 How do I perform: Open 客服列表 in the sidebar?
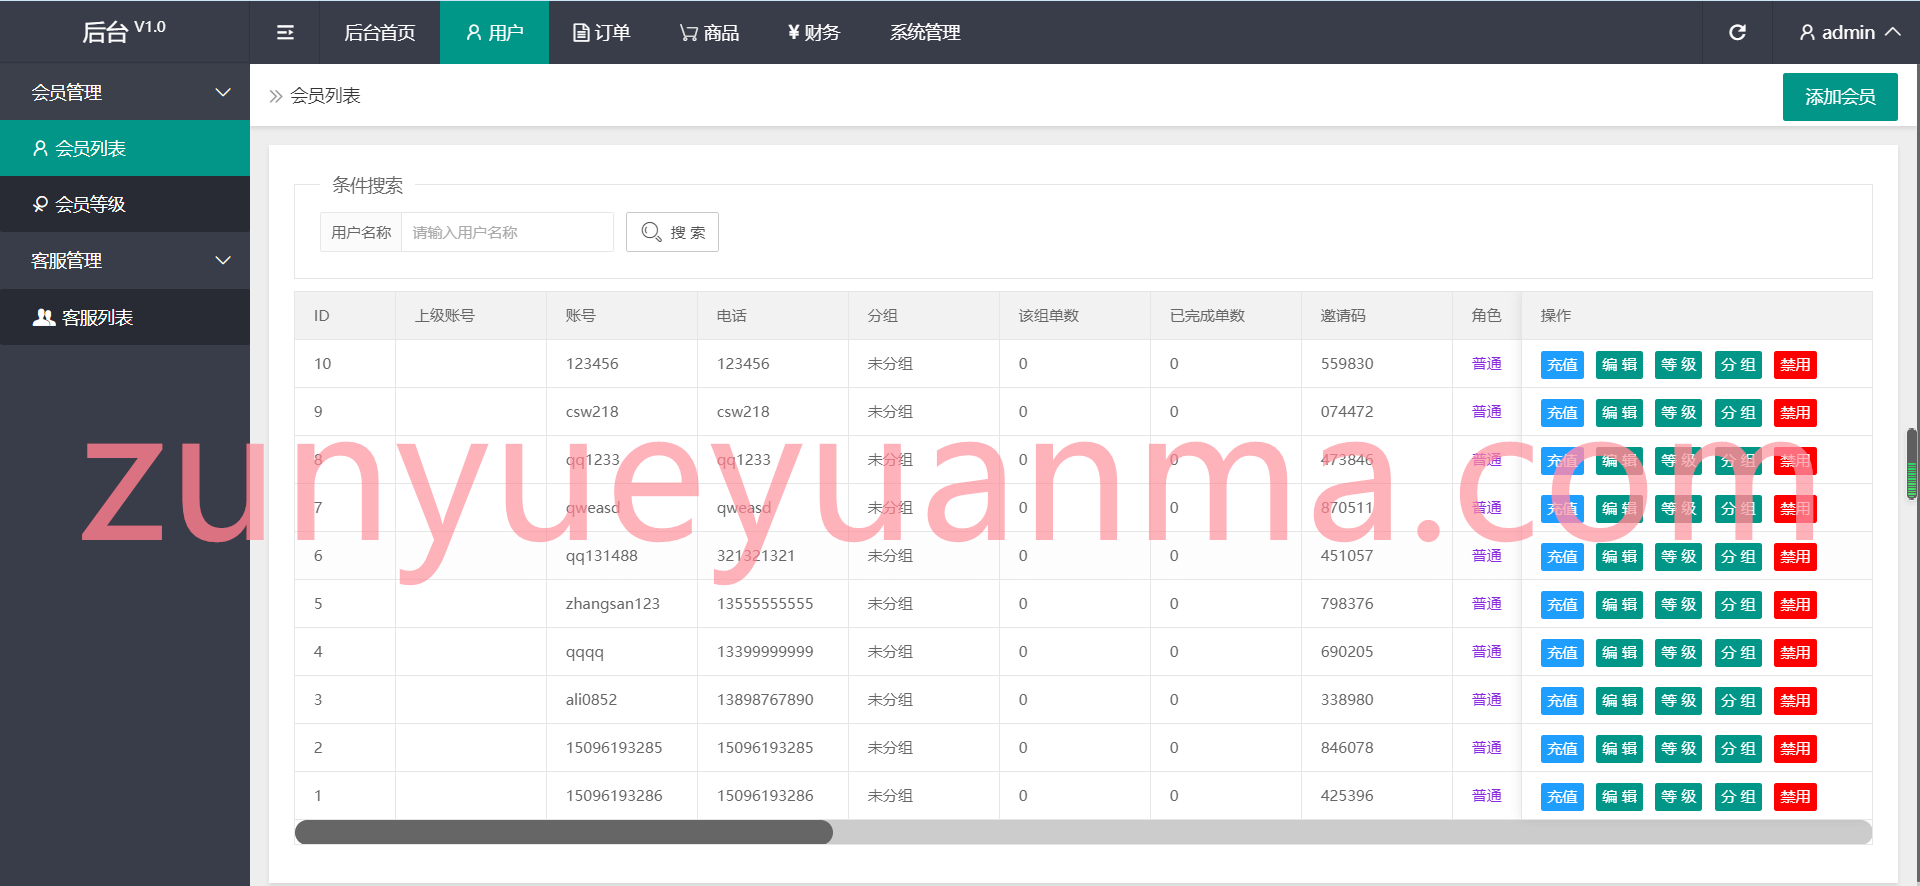pyautogui.click(x=125, y=317)
